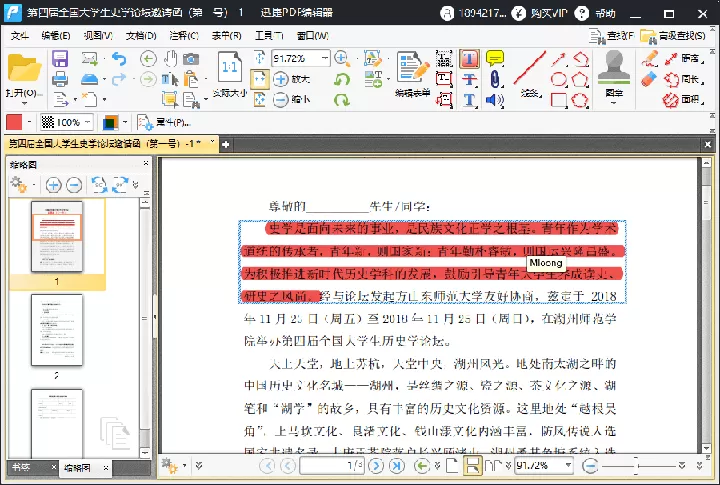Image resolution: width=720 pixels, height=485 pixels.
Task: Click the sound speaker annotation tool
Action: [495, 100]
